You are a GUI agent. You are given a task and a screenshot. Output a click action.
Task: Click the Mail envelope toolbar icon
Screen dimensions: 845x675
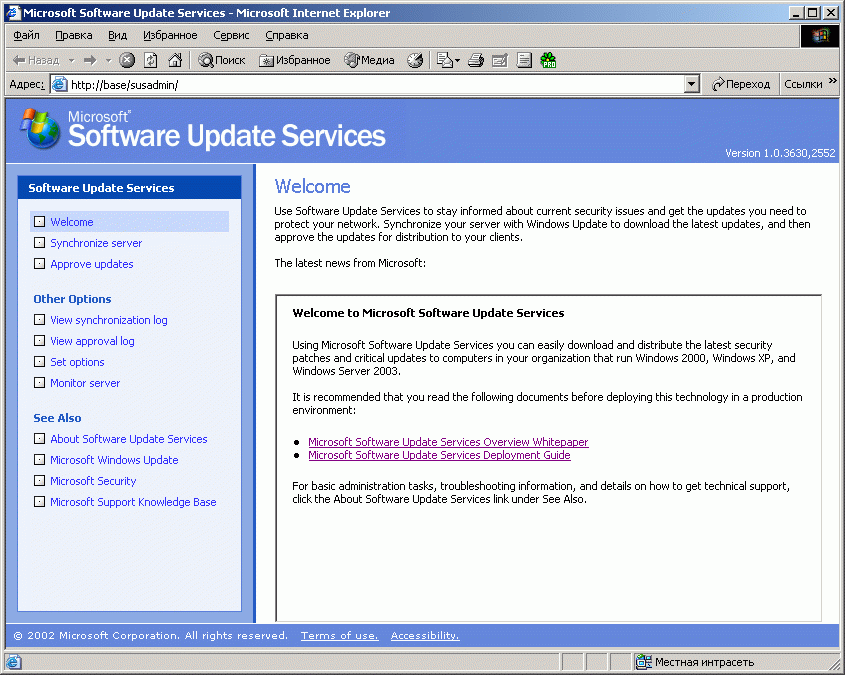point(444,60)
